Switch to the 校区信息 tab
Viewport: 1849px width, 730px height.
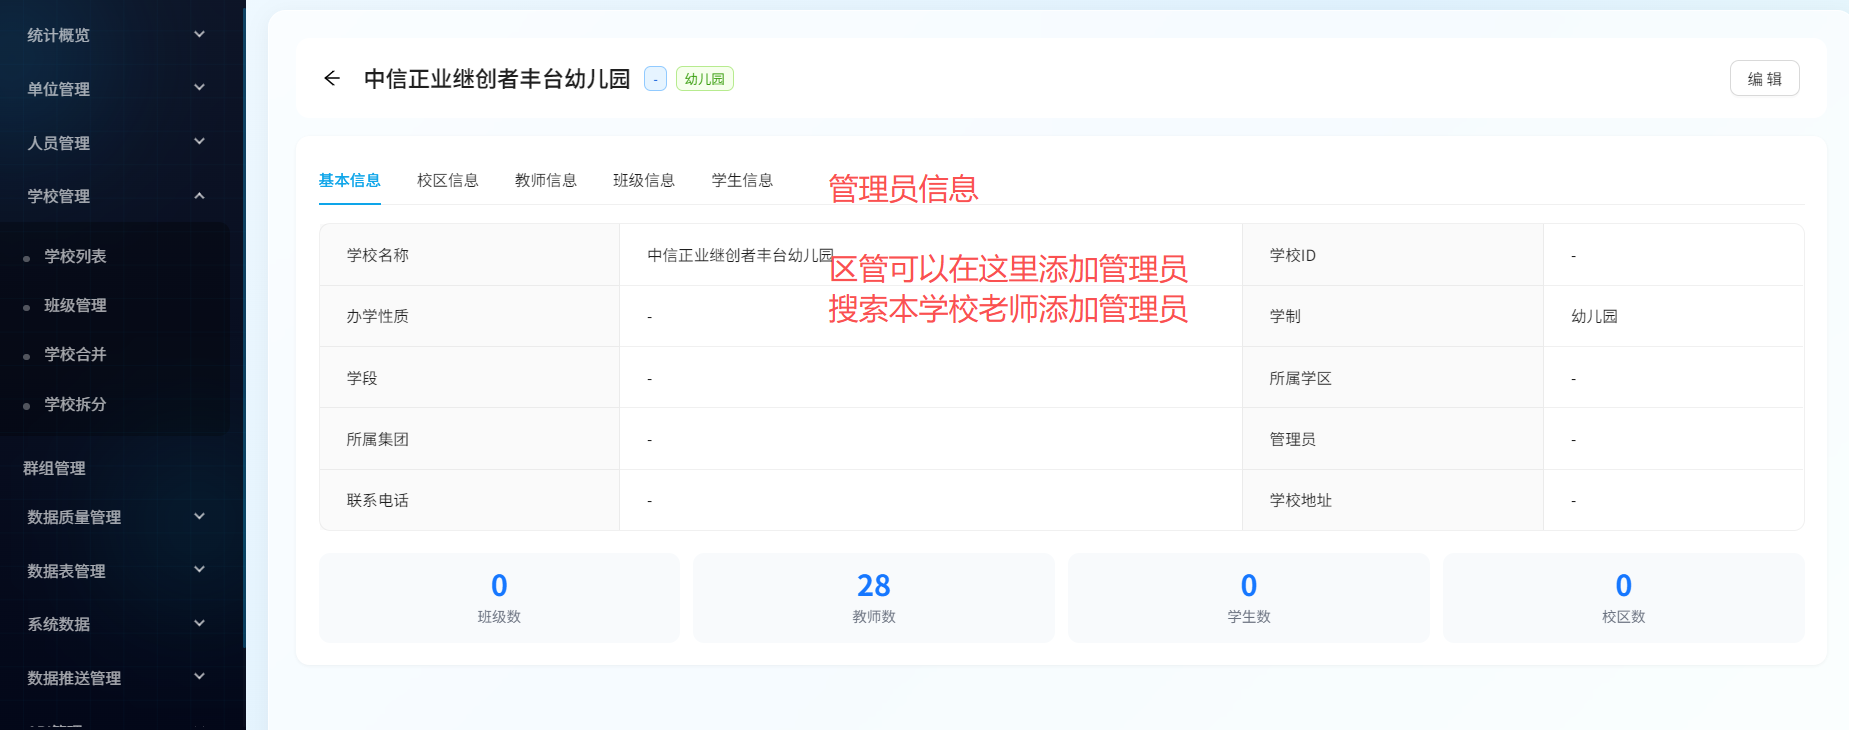[x=447, y=180]
